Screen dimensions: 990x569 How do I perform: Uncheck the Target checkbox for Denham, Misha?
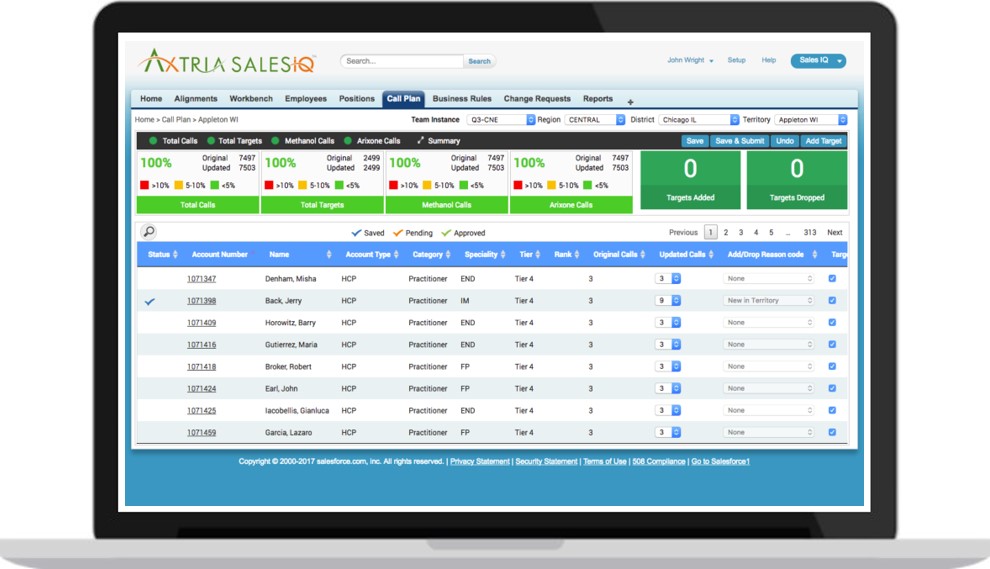[832, 279]
